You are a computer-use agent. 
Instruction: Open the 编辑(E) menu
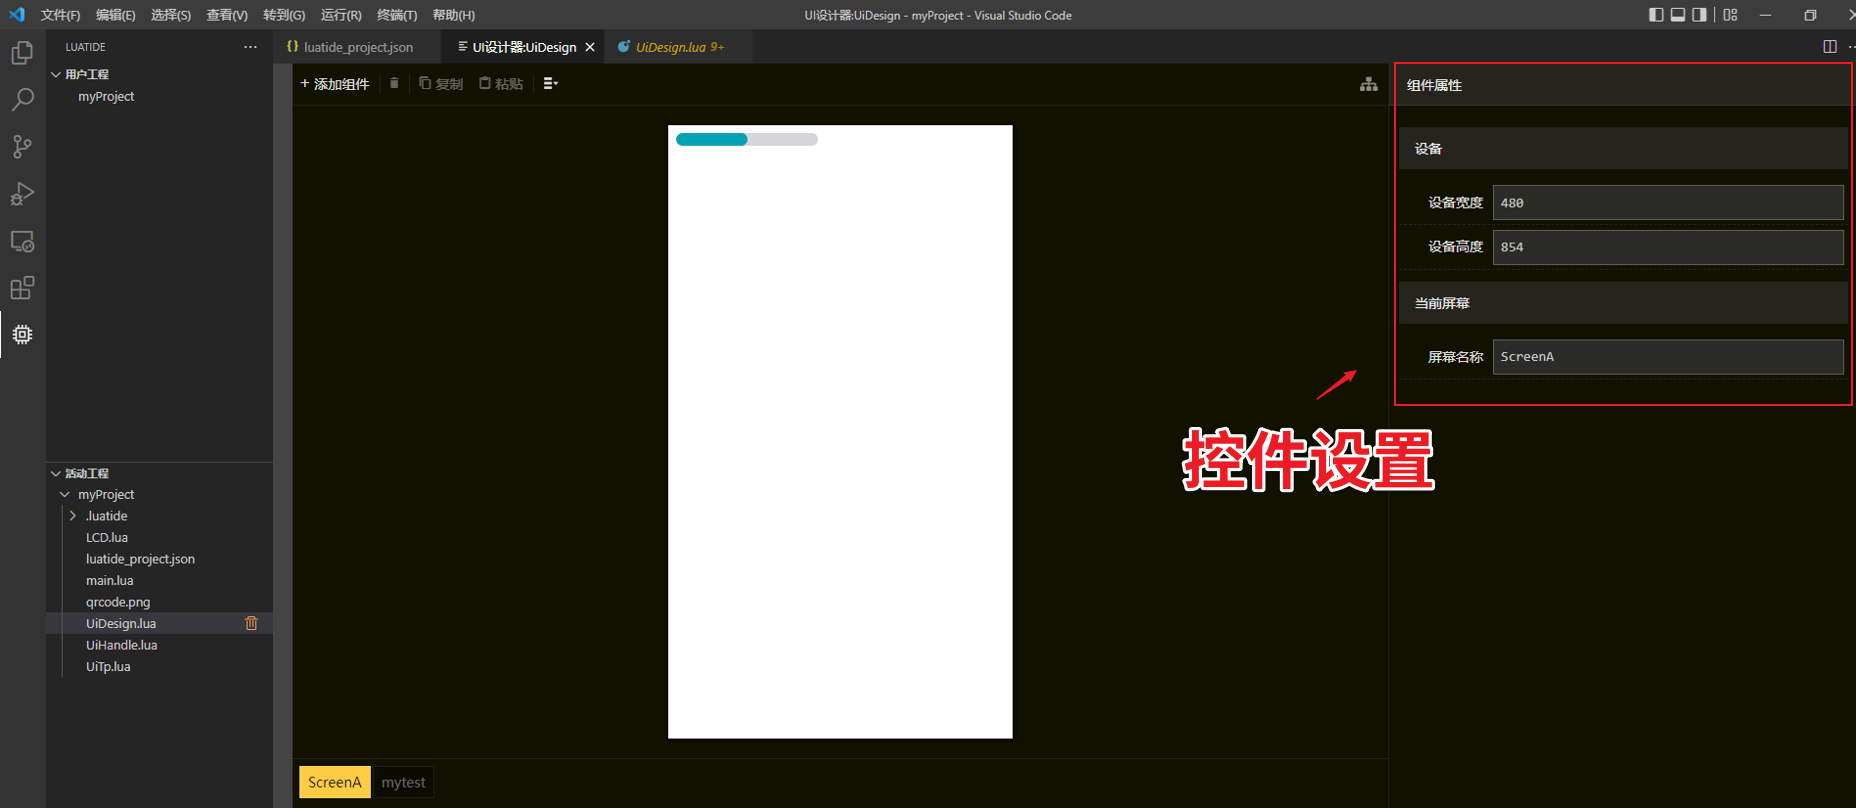(x=115, y=15)
